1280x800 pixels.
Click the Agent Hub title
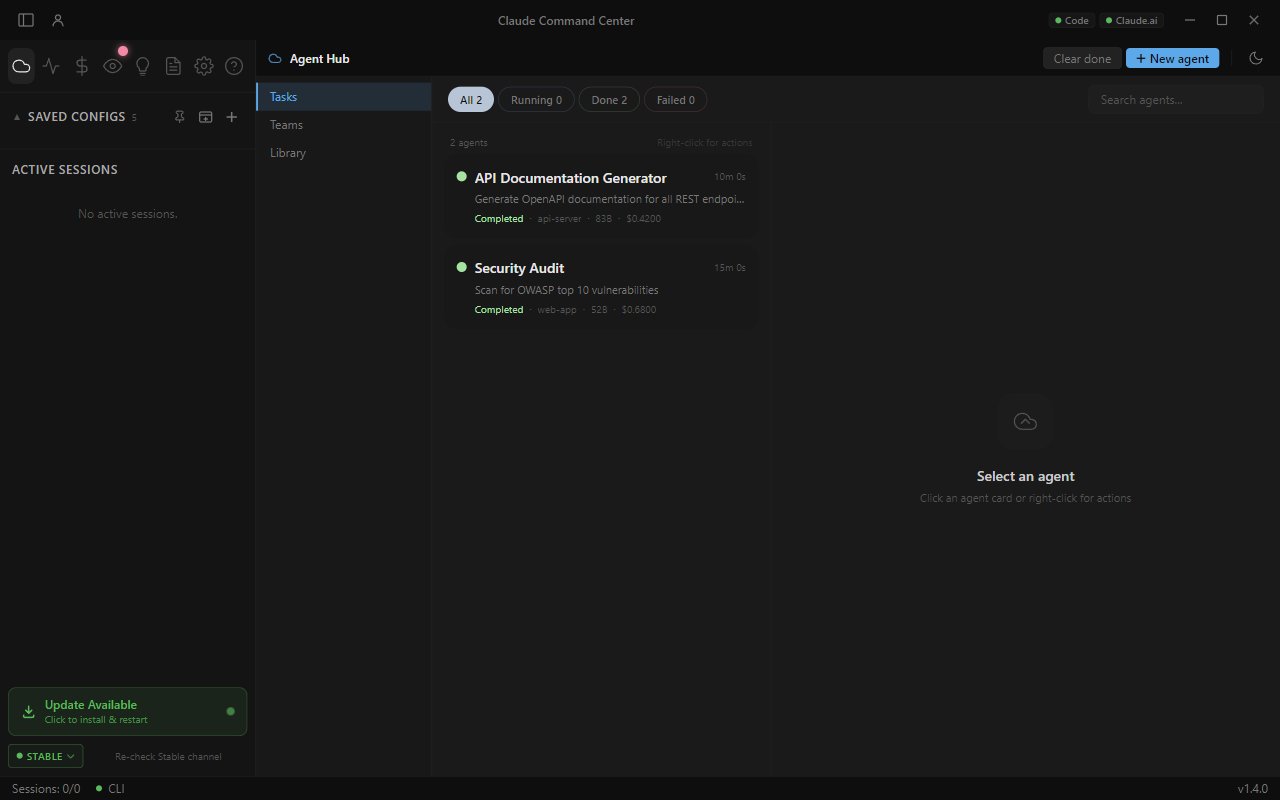click(319, 59)
